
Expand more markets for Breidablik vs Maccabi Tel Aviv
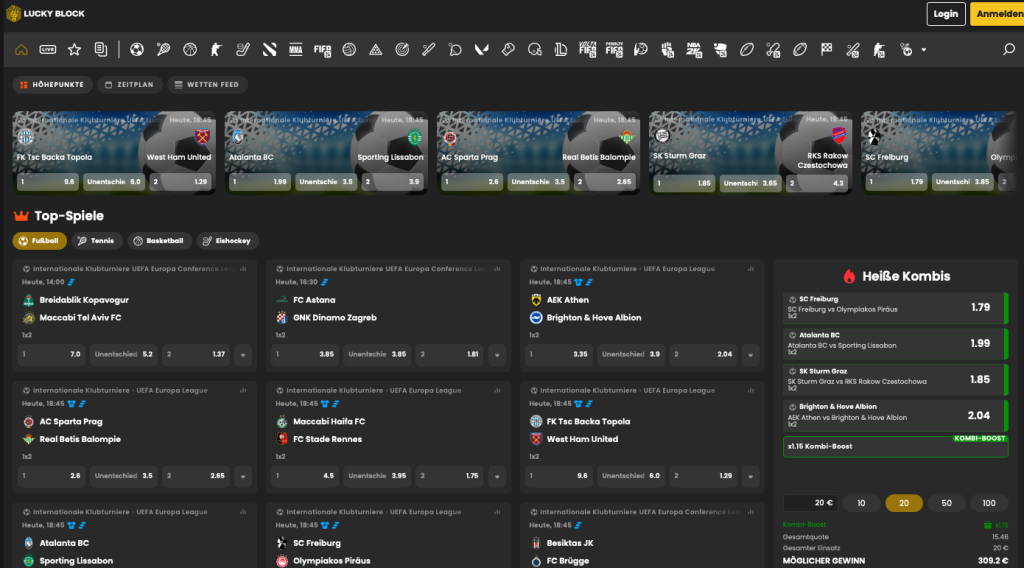click(x=243, y=355)
